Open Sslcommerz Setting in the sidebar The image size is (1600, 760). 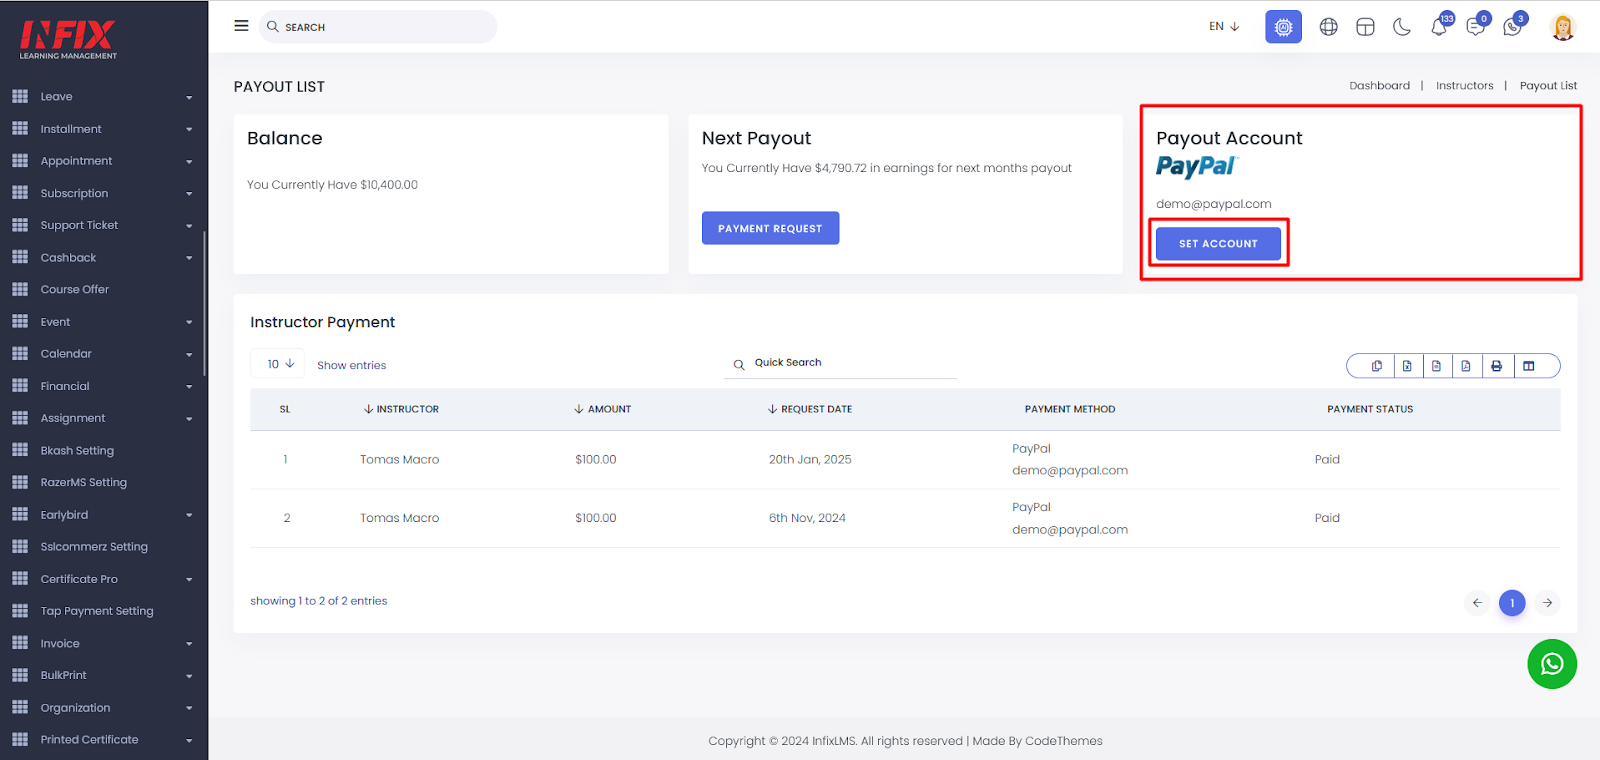(x=94, y=547)
